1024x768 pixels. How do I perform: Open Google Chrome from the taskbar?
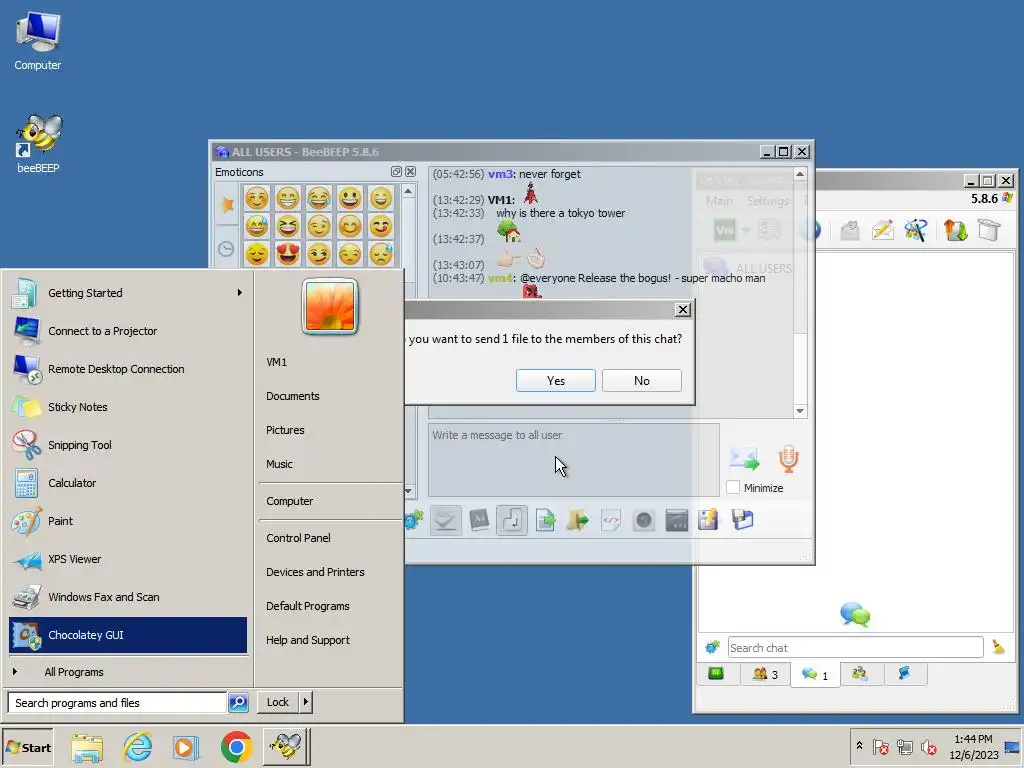(236, 747)
